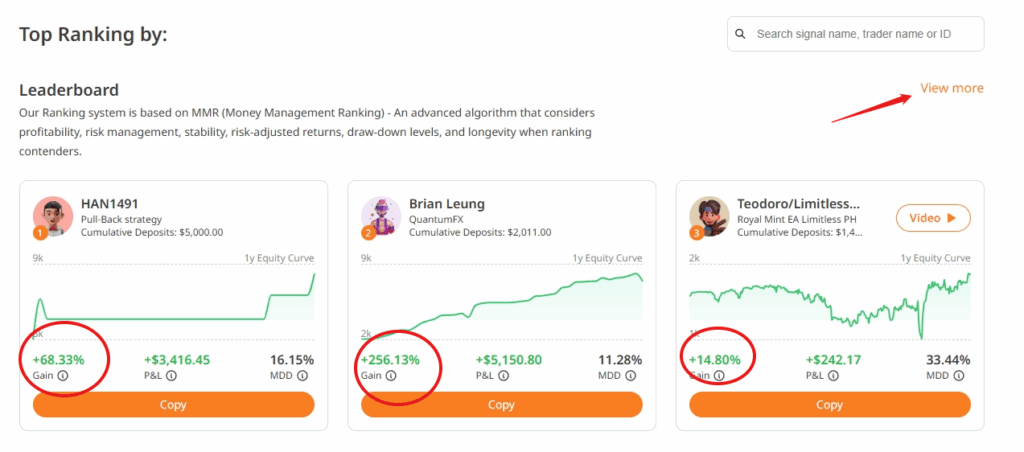Click Gain info icon on HAN1491 card
This screenshot has height=452, width=1024.
click(63, 376)
